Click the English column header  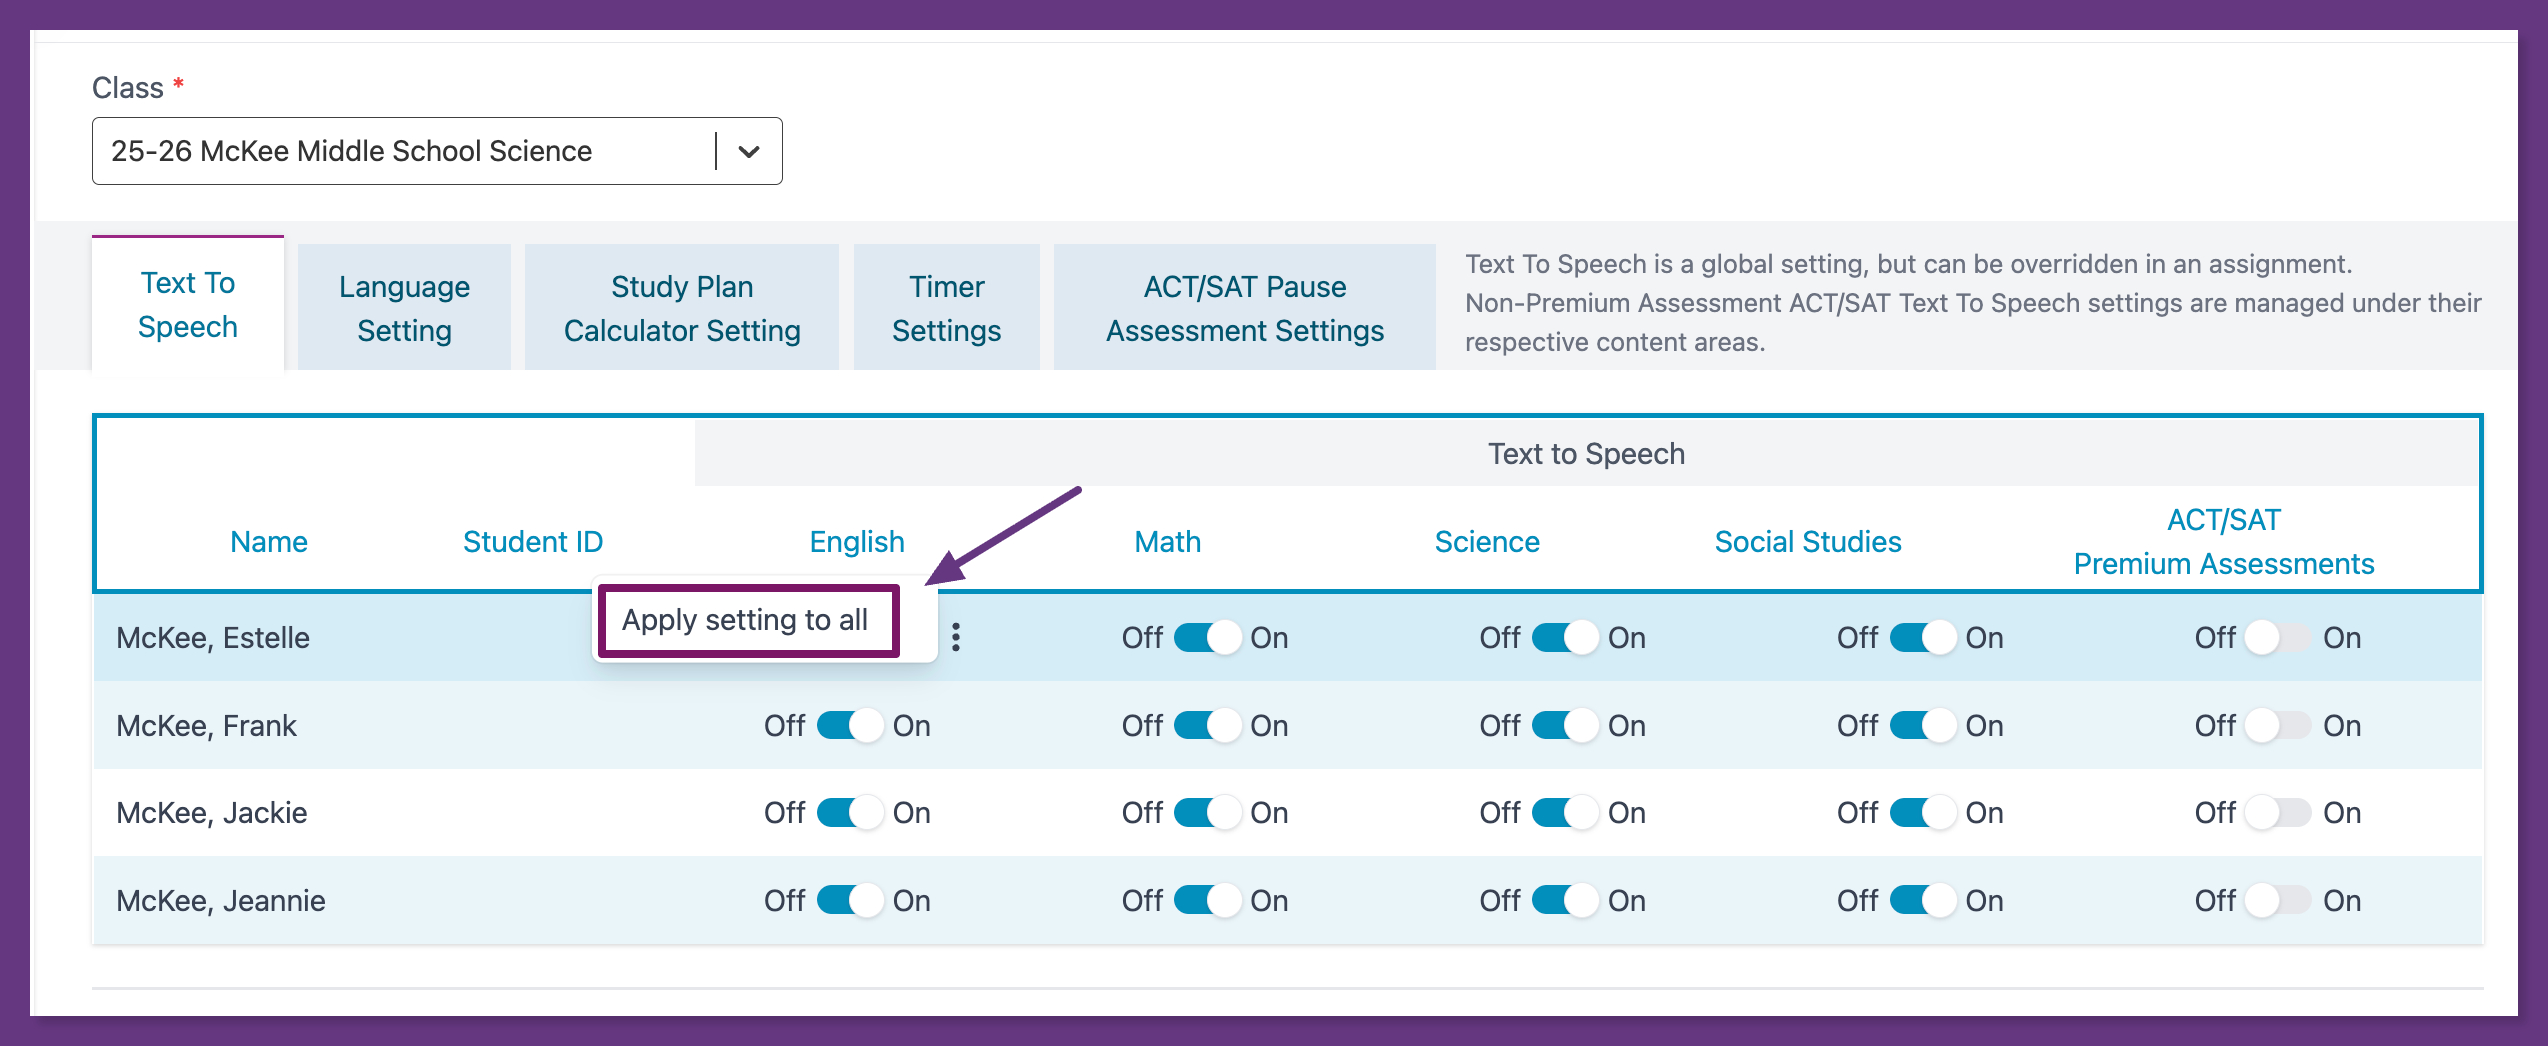click(856, 542)
